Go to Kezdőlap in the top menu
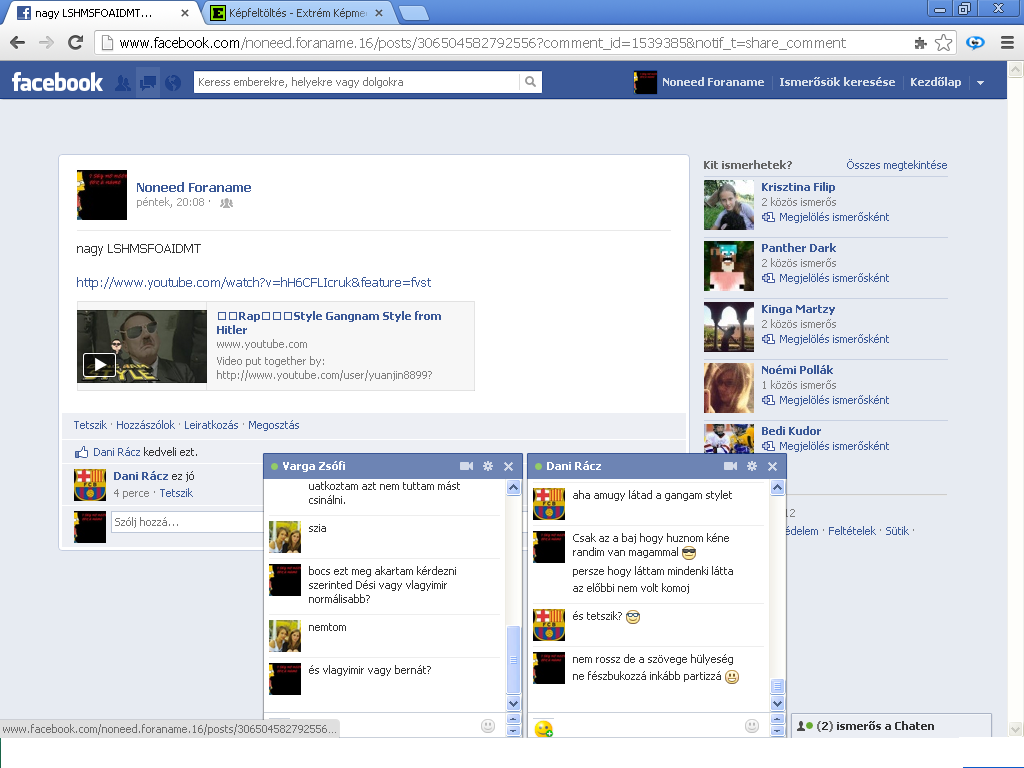Image resolution: width=1024 pixels, height=768 pixels. [x=935, y=82]
